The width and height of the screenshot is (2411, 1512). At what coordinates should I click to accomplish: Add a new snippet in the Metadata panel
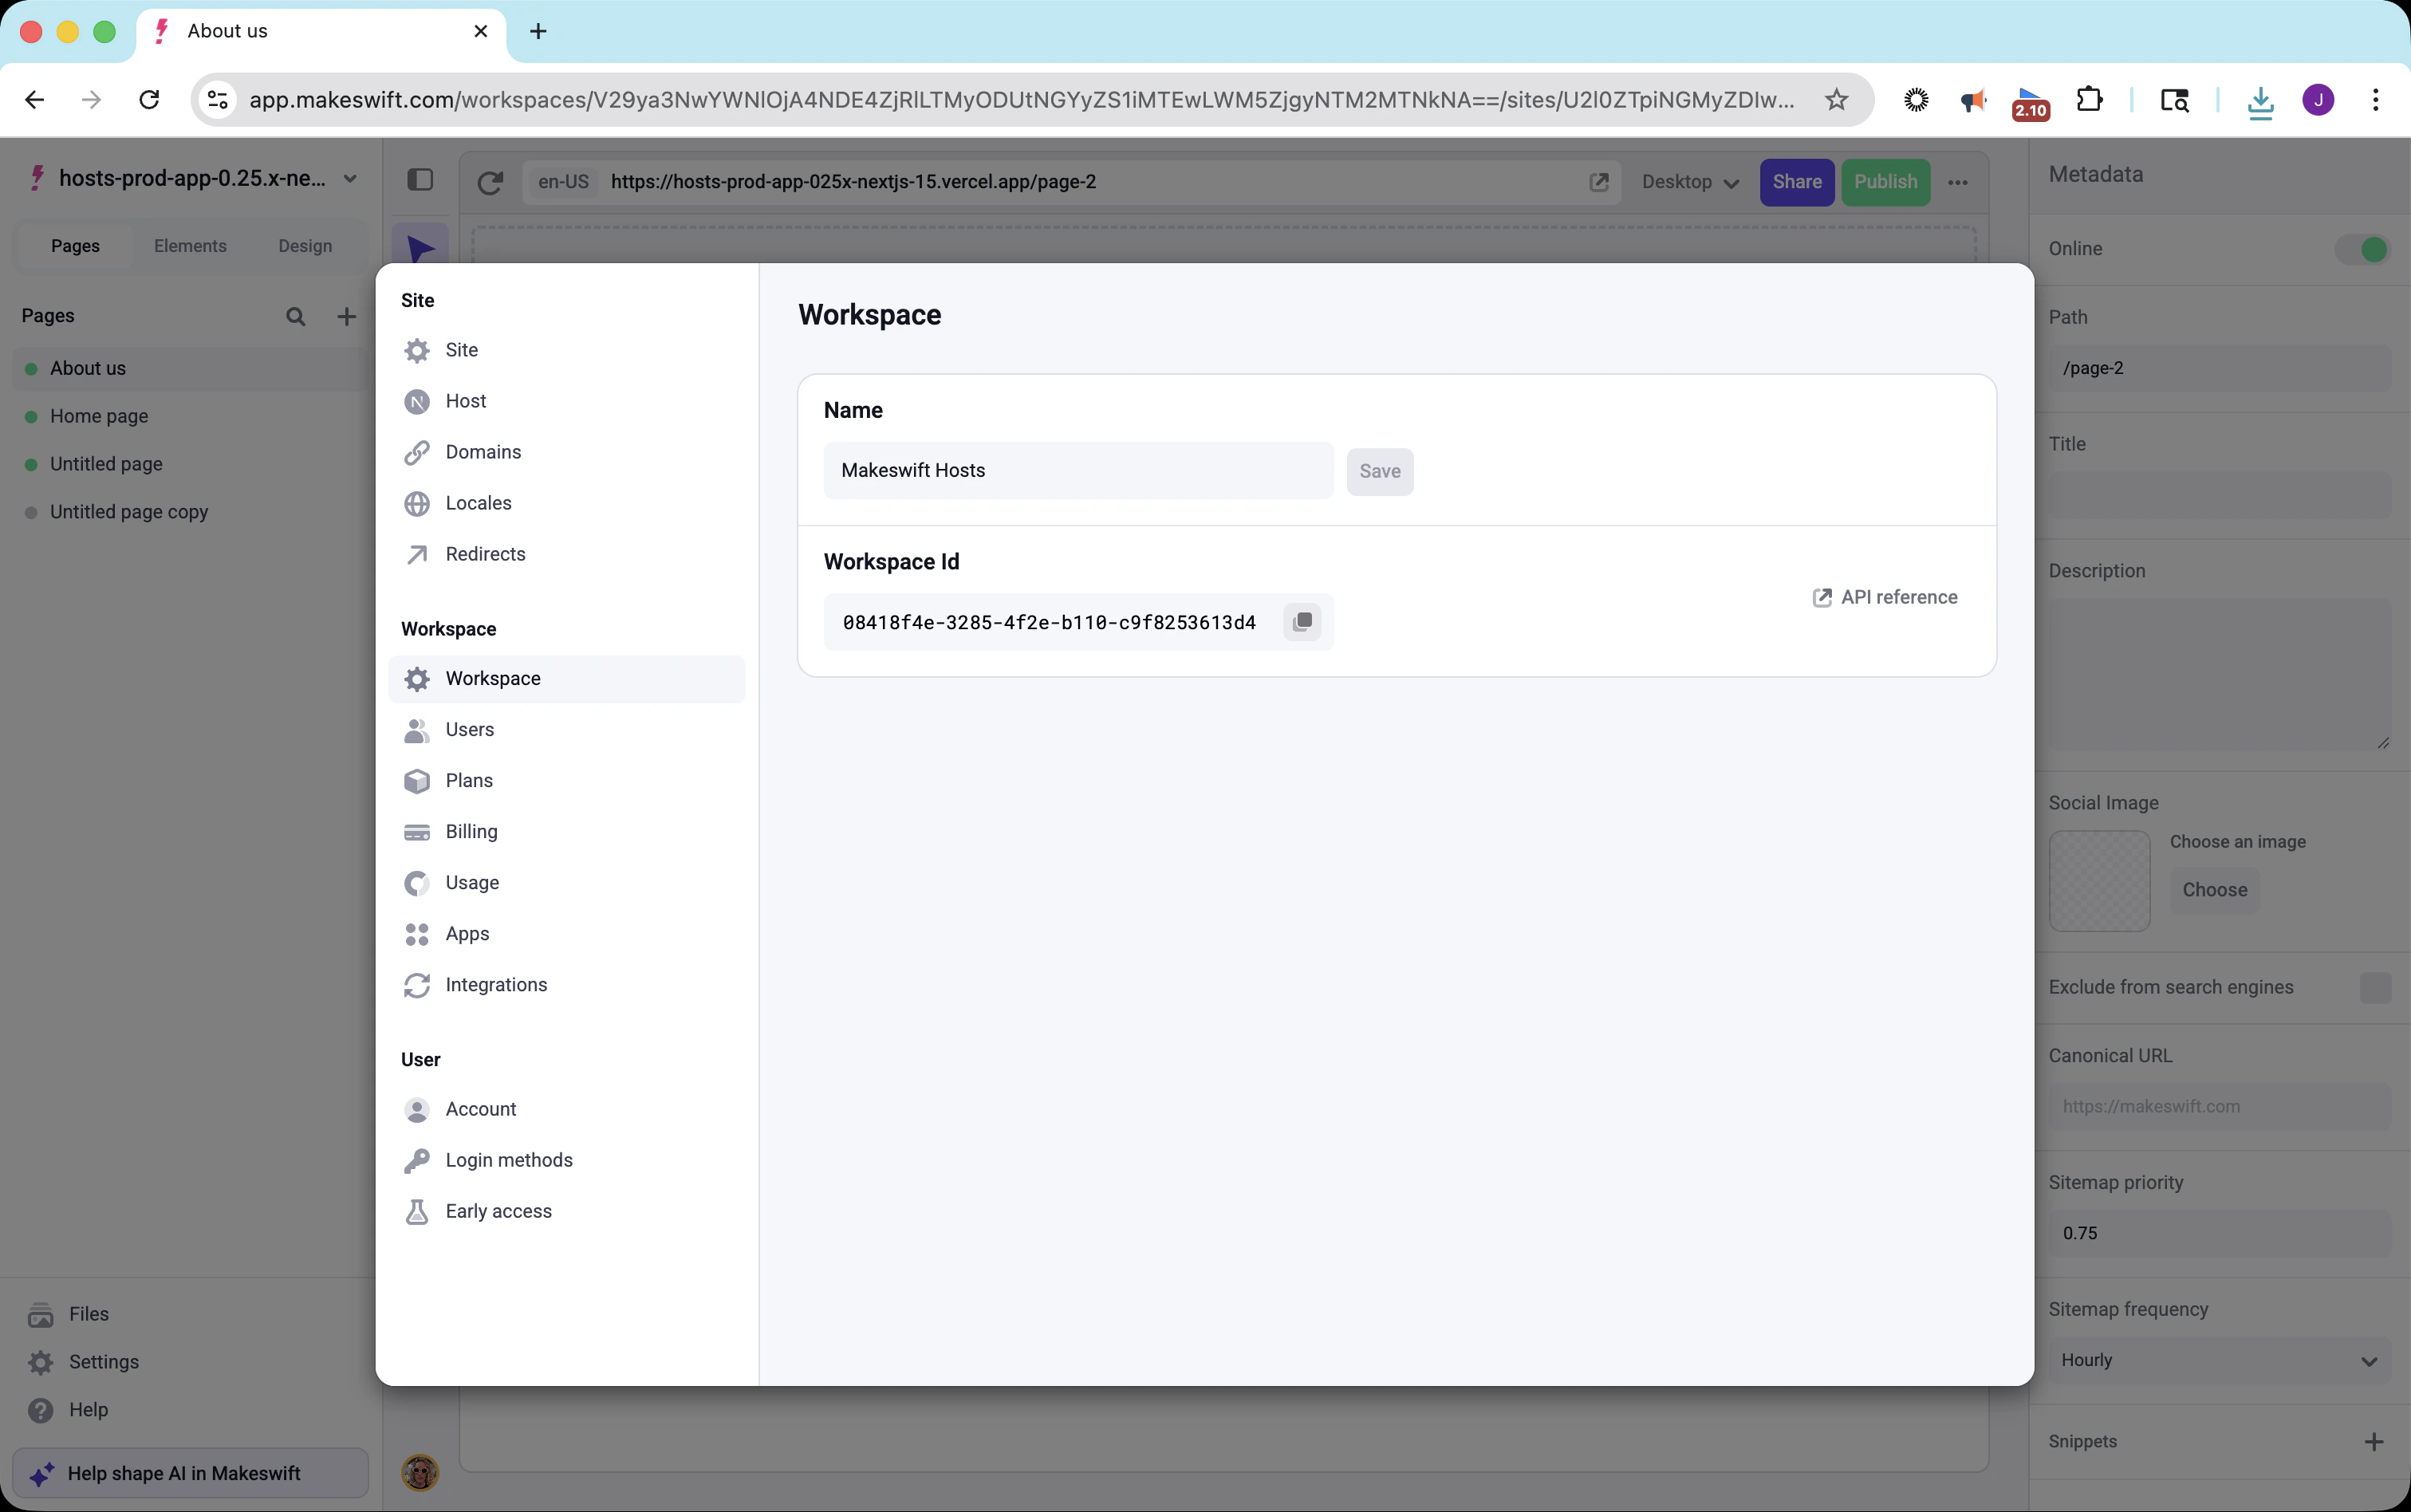point(2374,1441)
